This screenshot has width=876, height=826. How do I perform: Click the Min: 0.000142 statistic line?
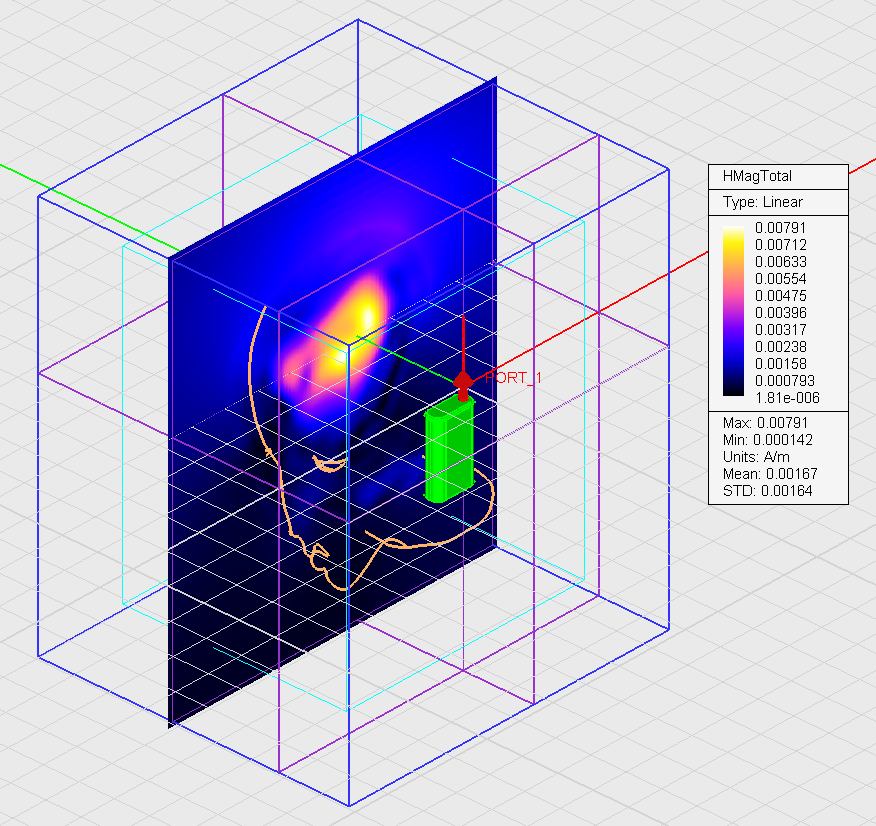[766, 439]
